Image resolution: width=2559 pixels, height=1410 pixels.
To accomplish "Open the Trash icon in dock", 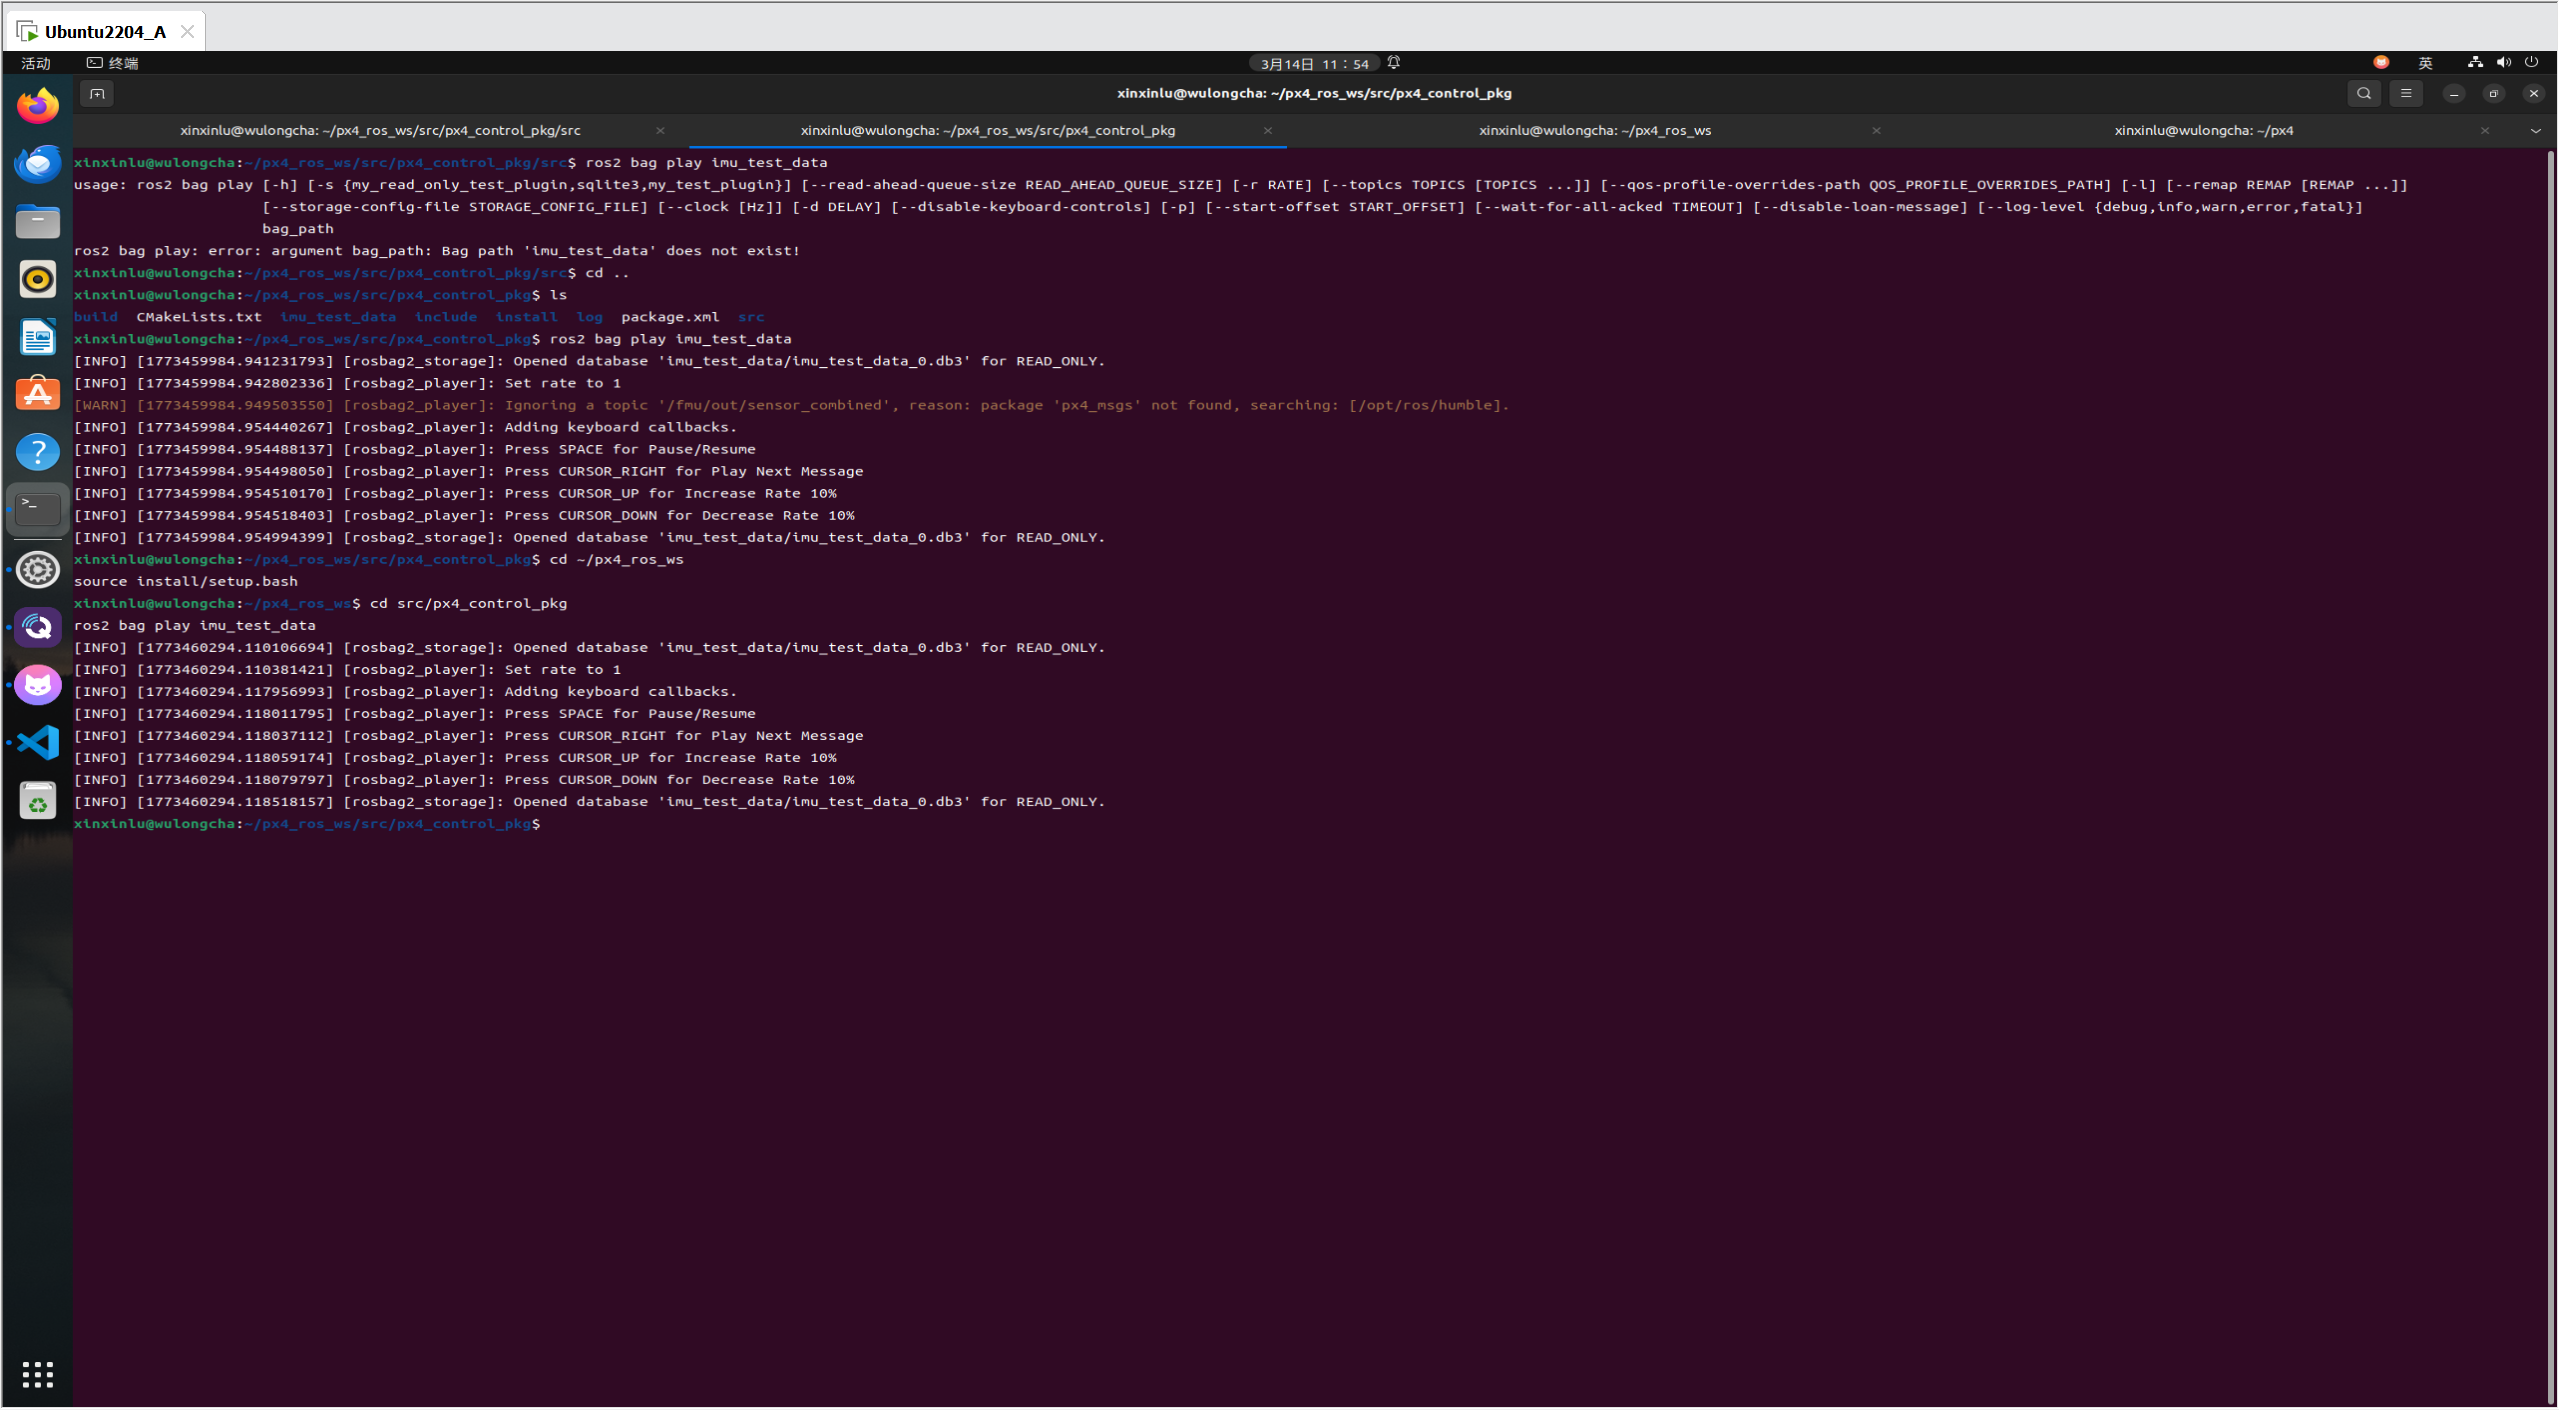I will pos(38,801).
